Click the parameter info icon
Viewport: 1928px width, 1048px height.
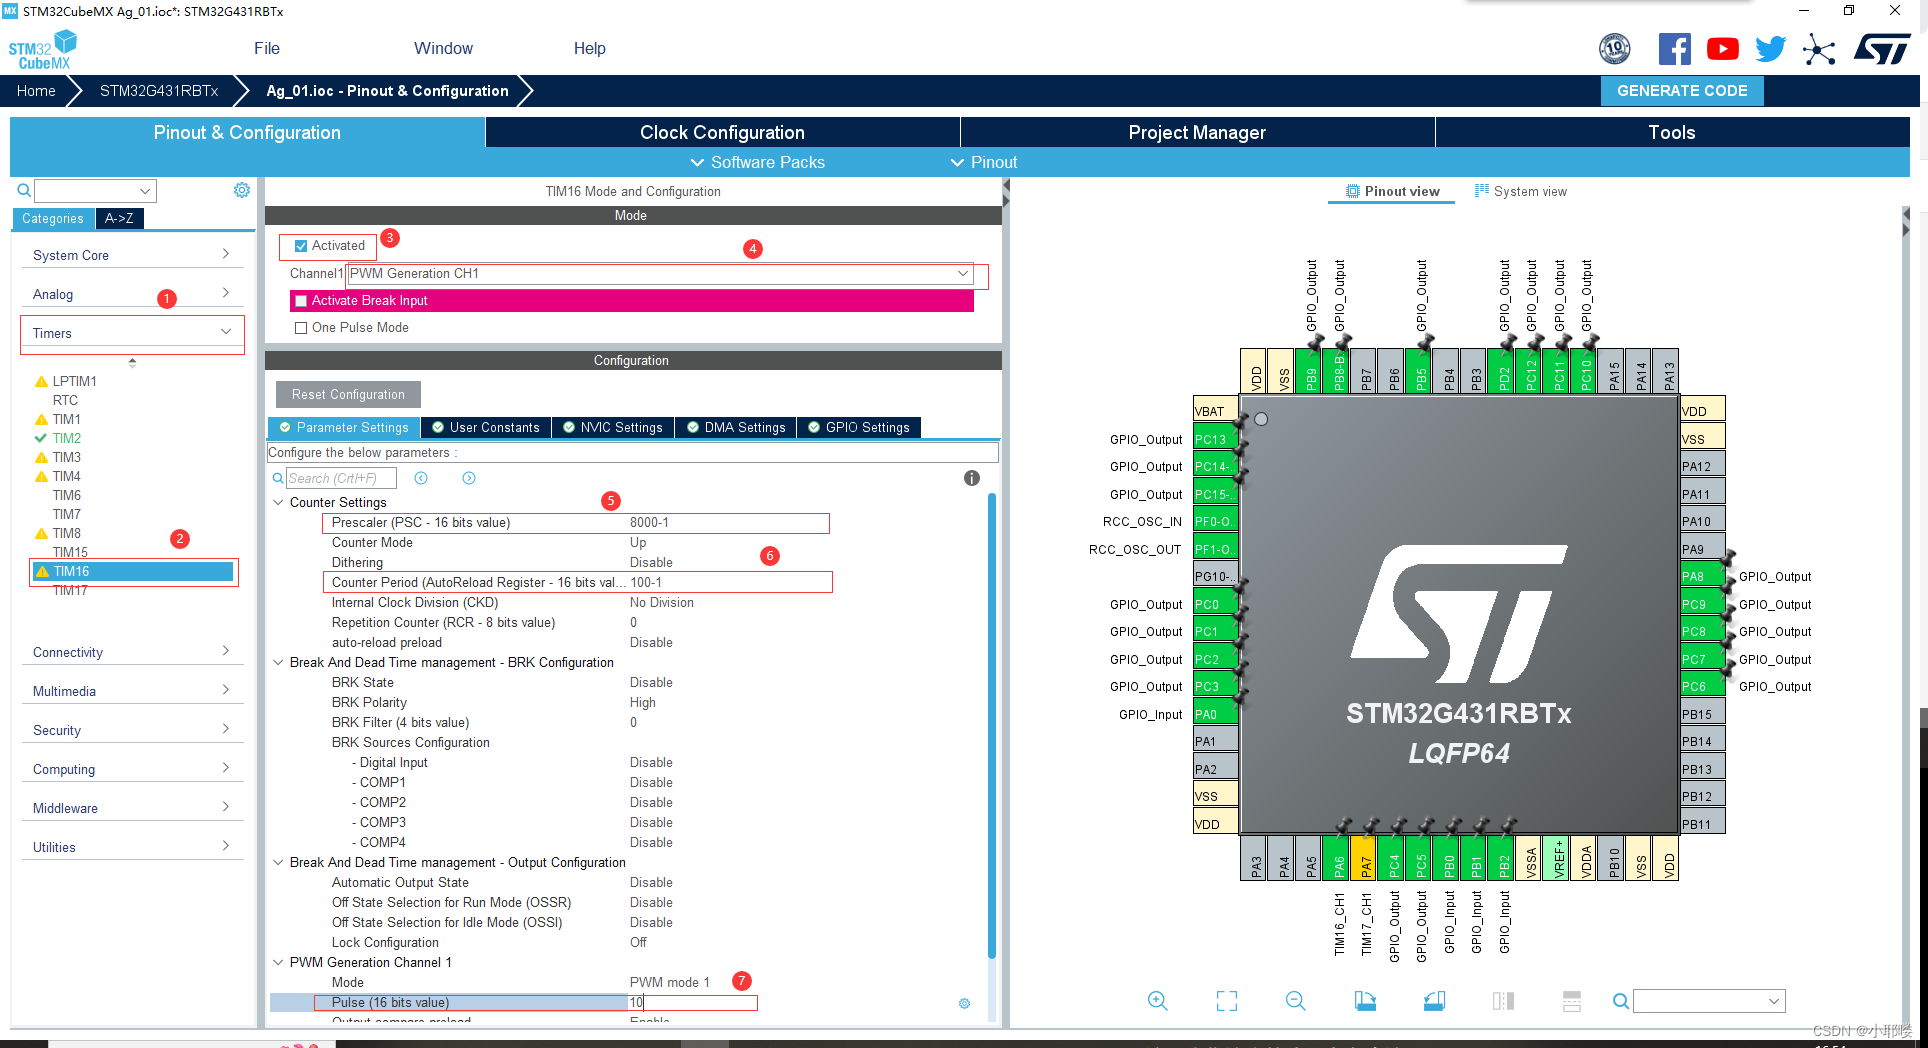tap(972, 478)
